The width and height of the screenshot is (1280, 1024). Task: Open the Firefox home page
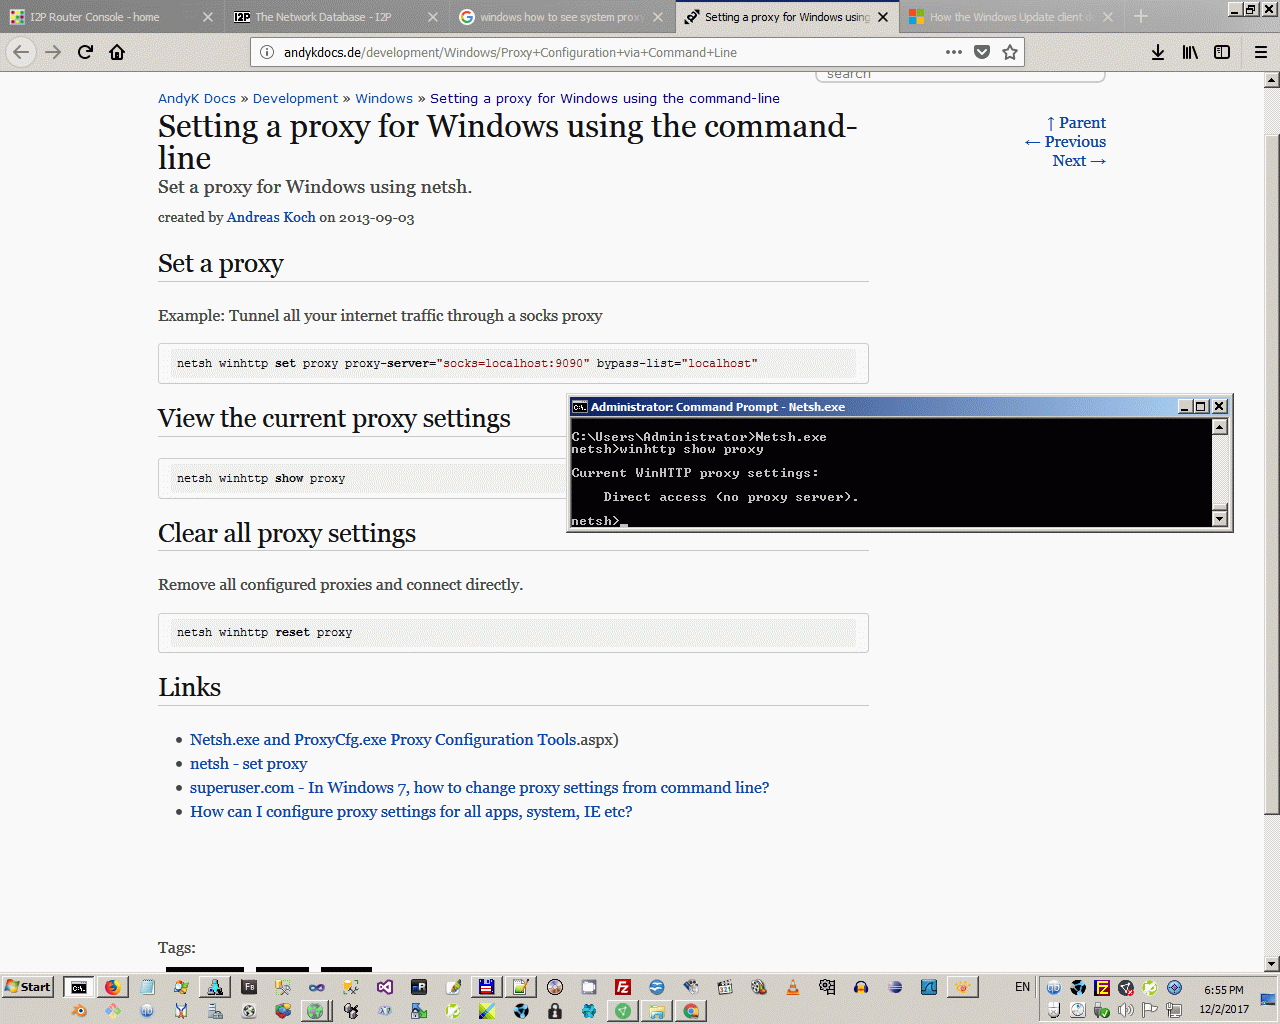click(117, 52)
